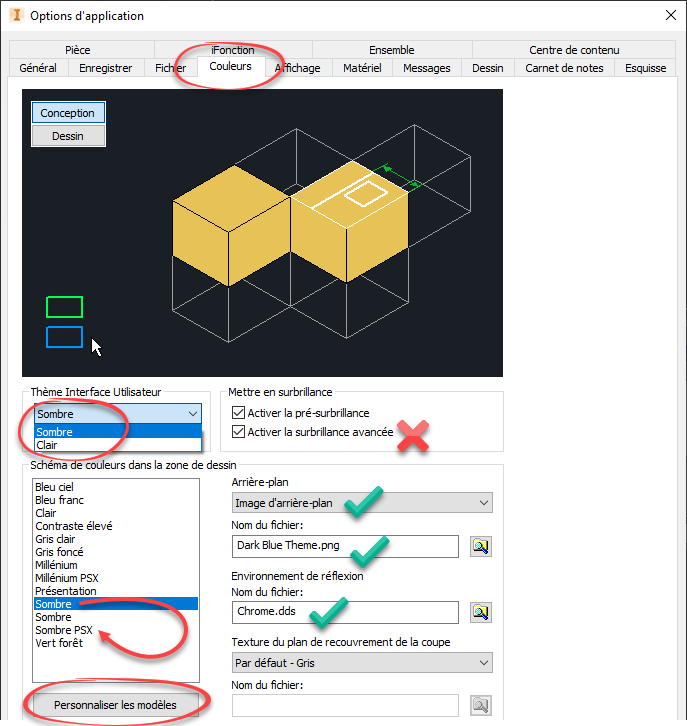687x726 pixels.
Task: Click the Personnaliser les modèles button
Action: [115, 705]
